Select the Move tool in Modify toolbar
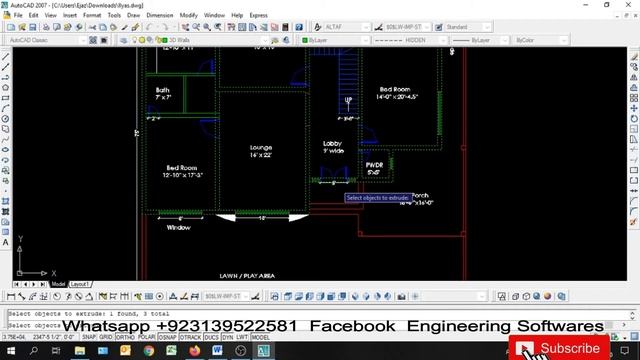This screenshot has height=360, width=640. pyautogui.click(x=634, y=108)
